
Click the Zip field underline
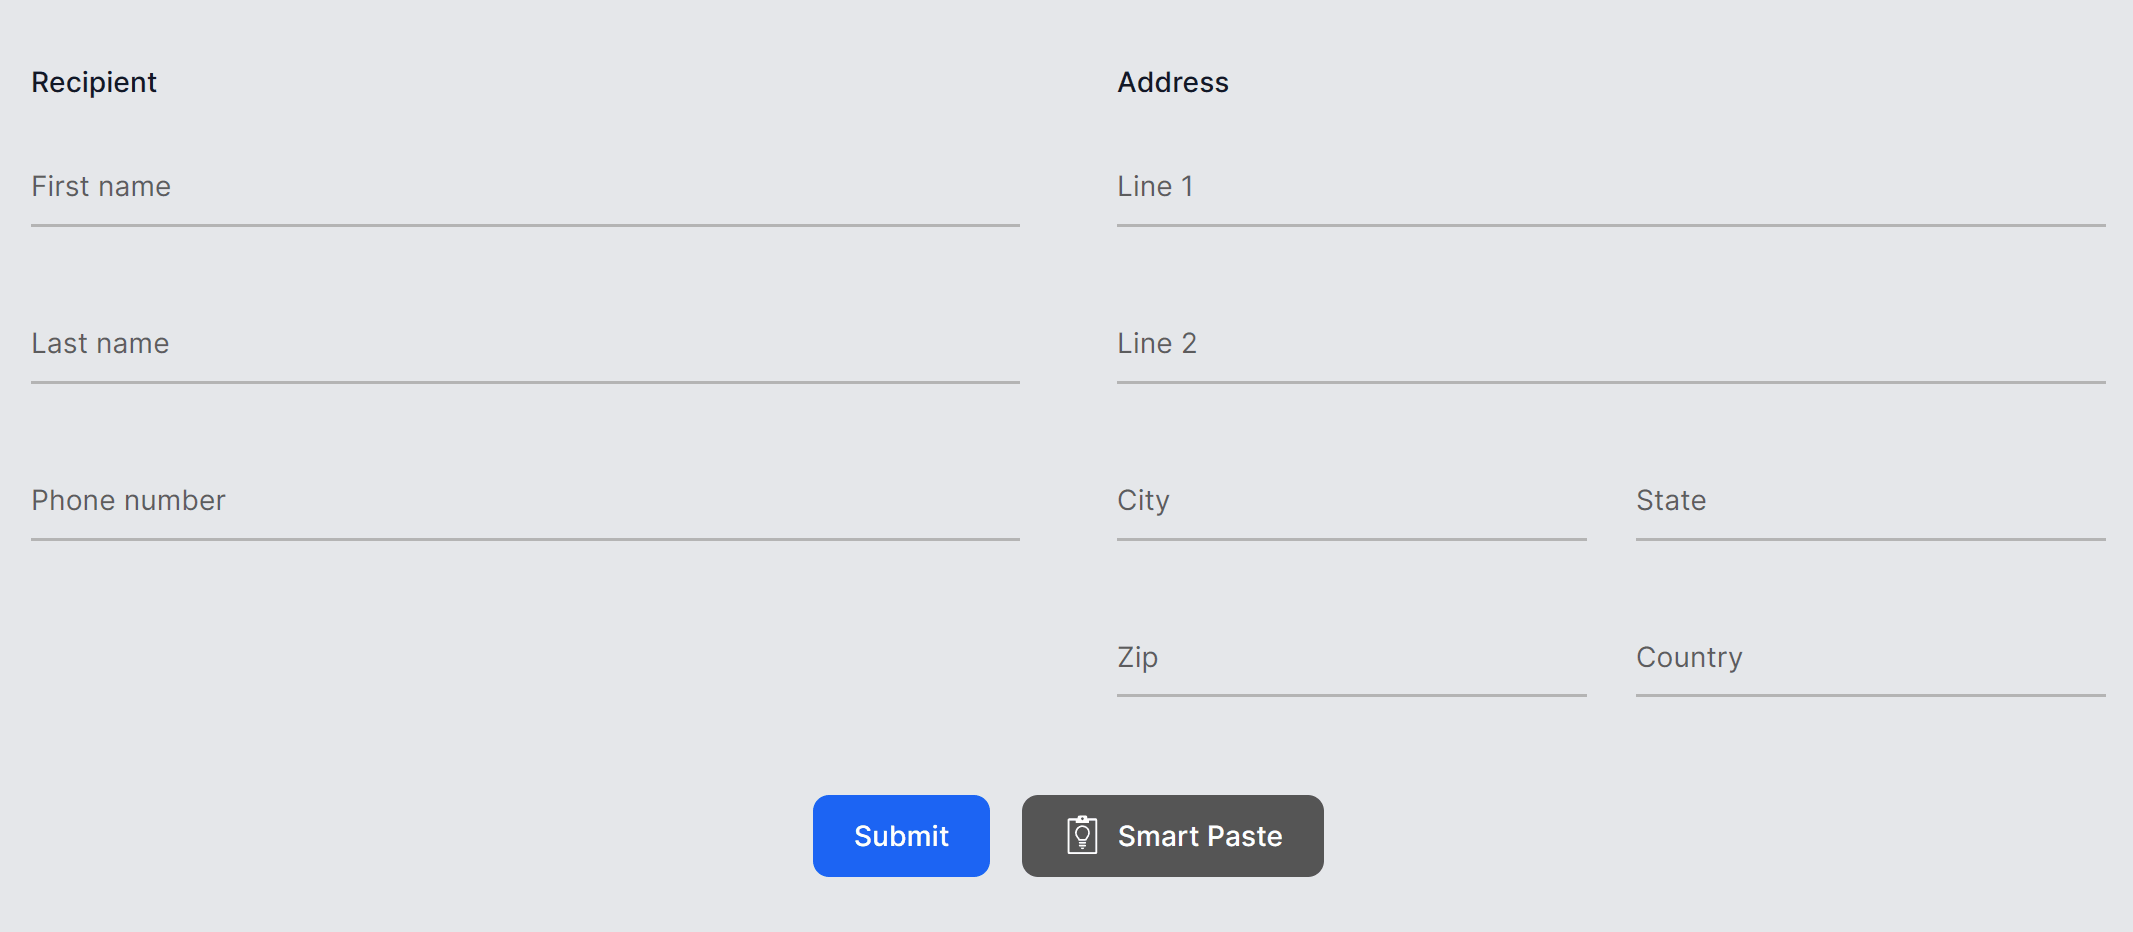coord(1350,693)
